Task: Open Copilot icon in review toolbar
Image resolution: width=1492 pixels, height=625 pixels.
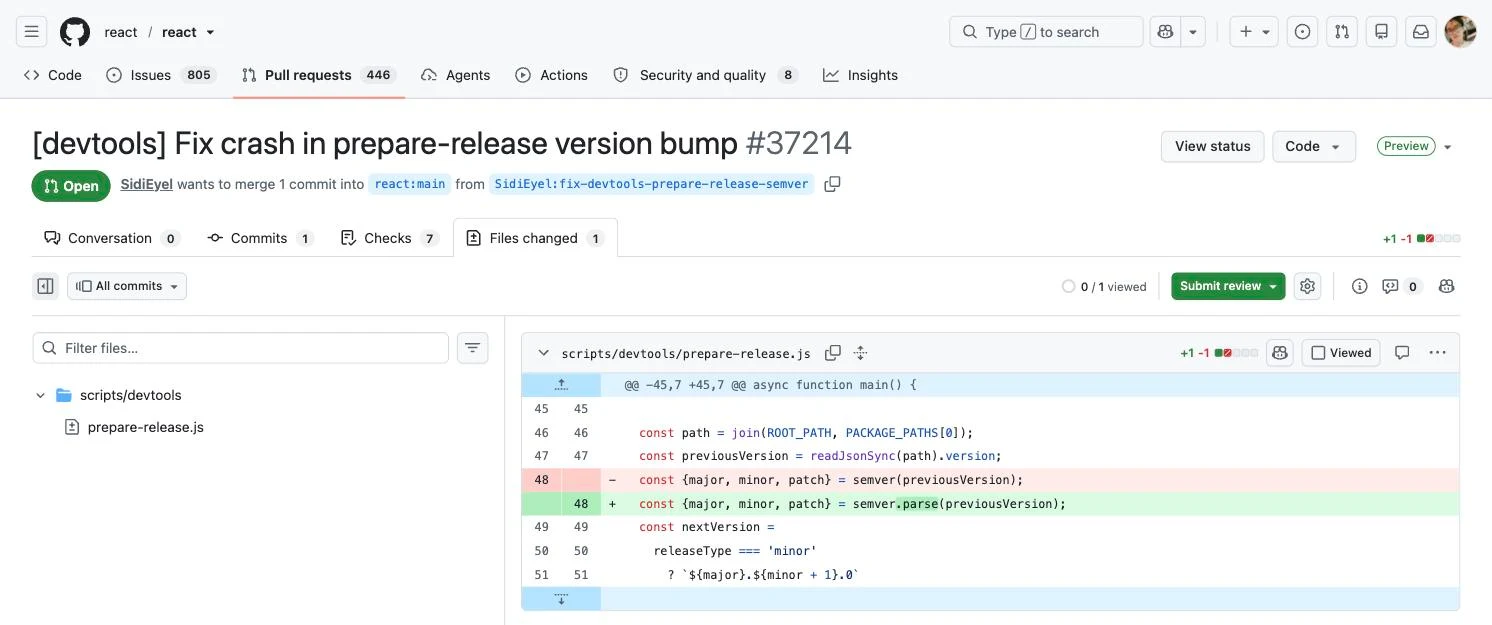Action: [1446, 286]
